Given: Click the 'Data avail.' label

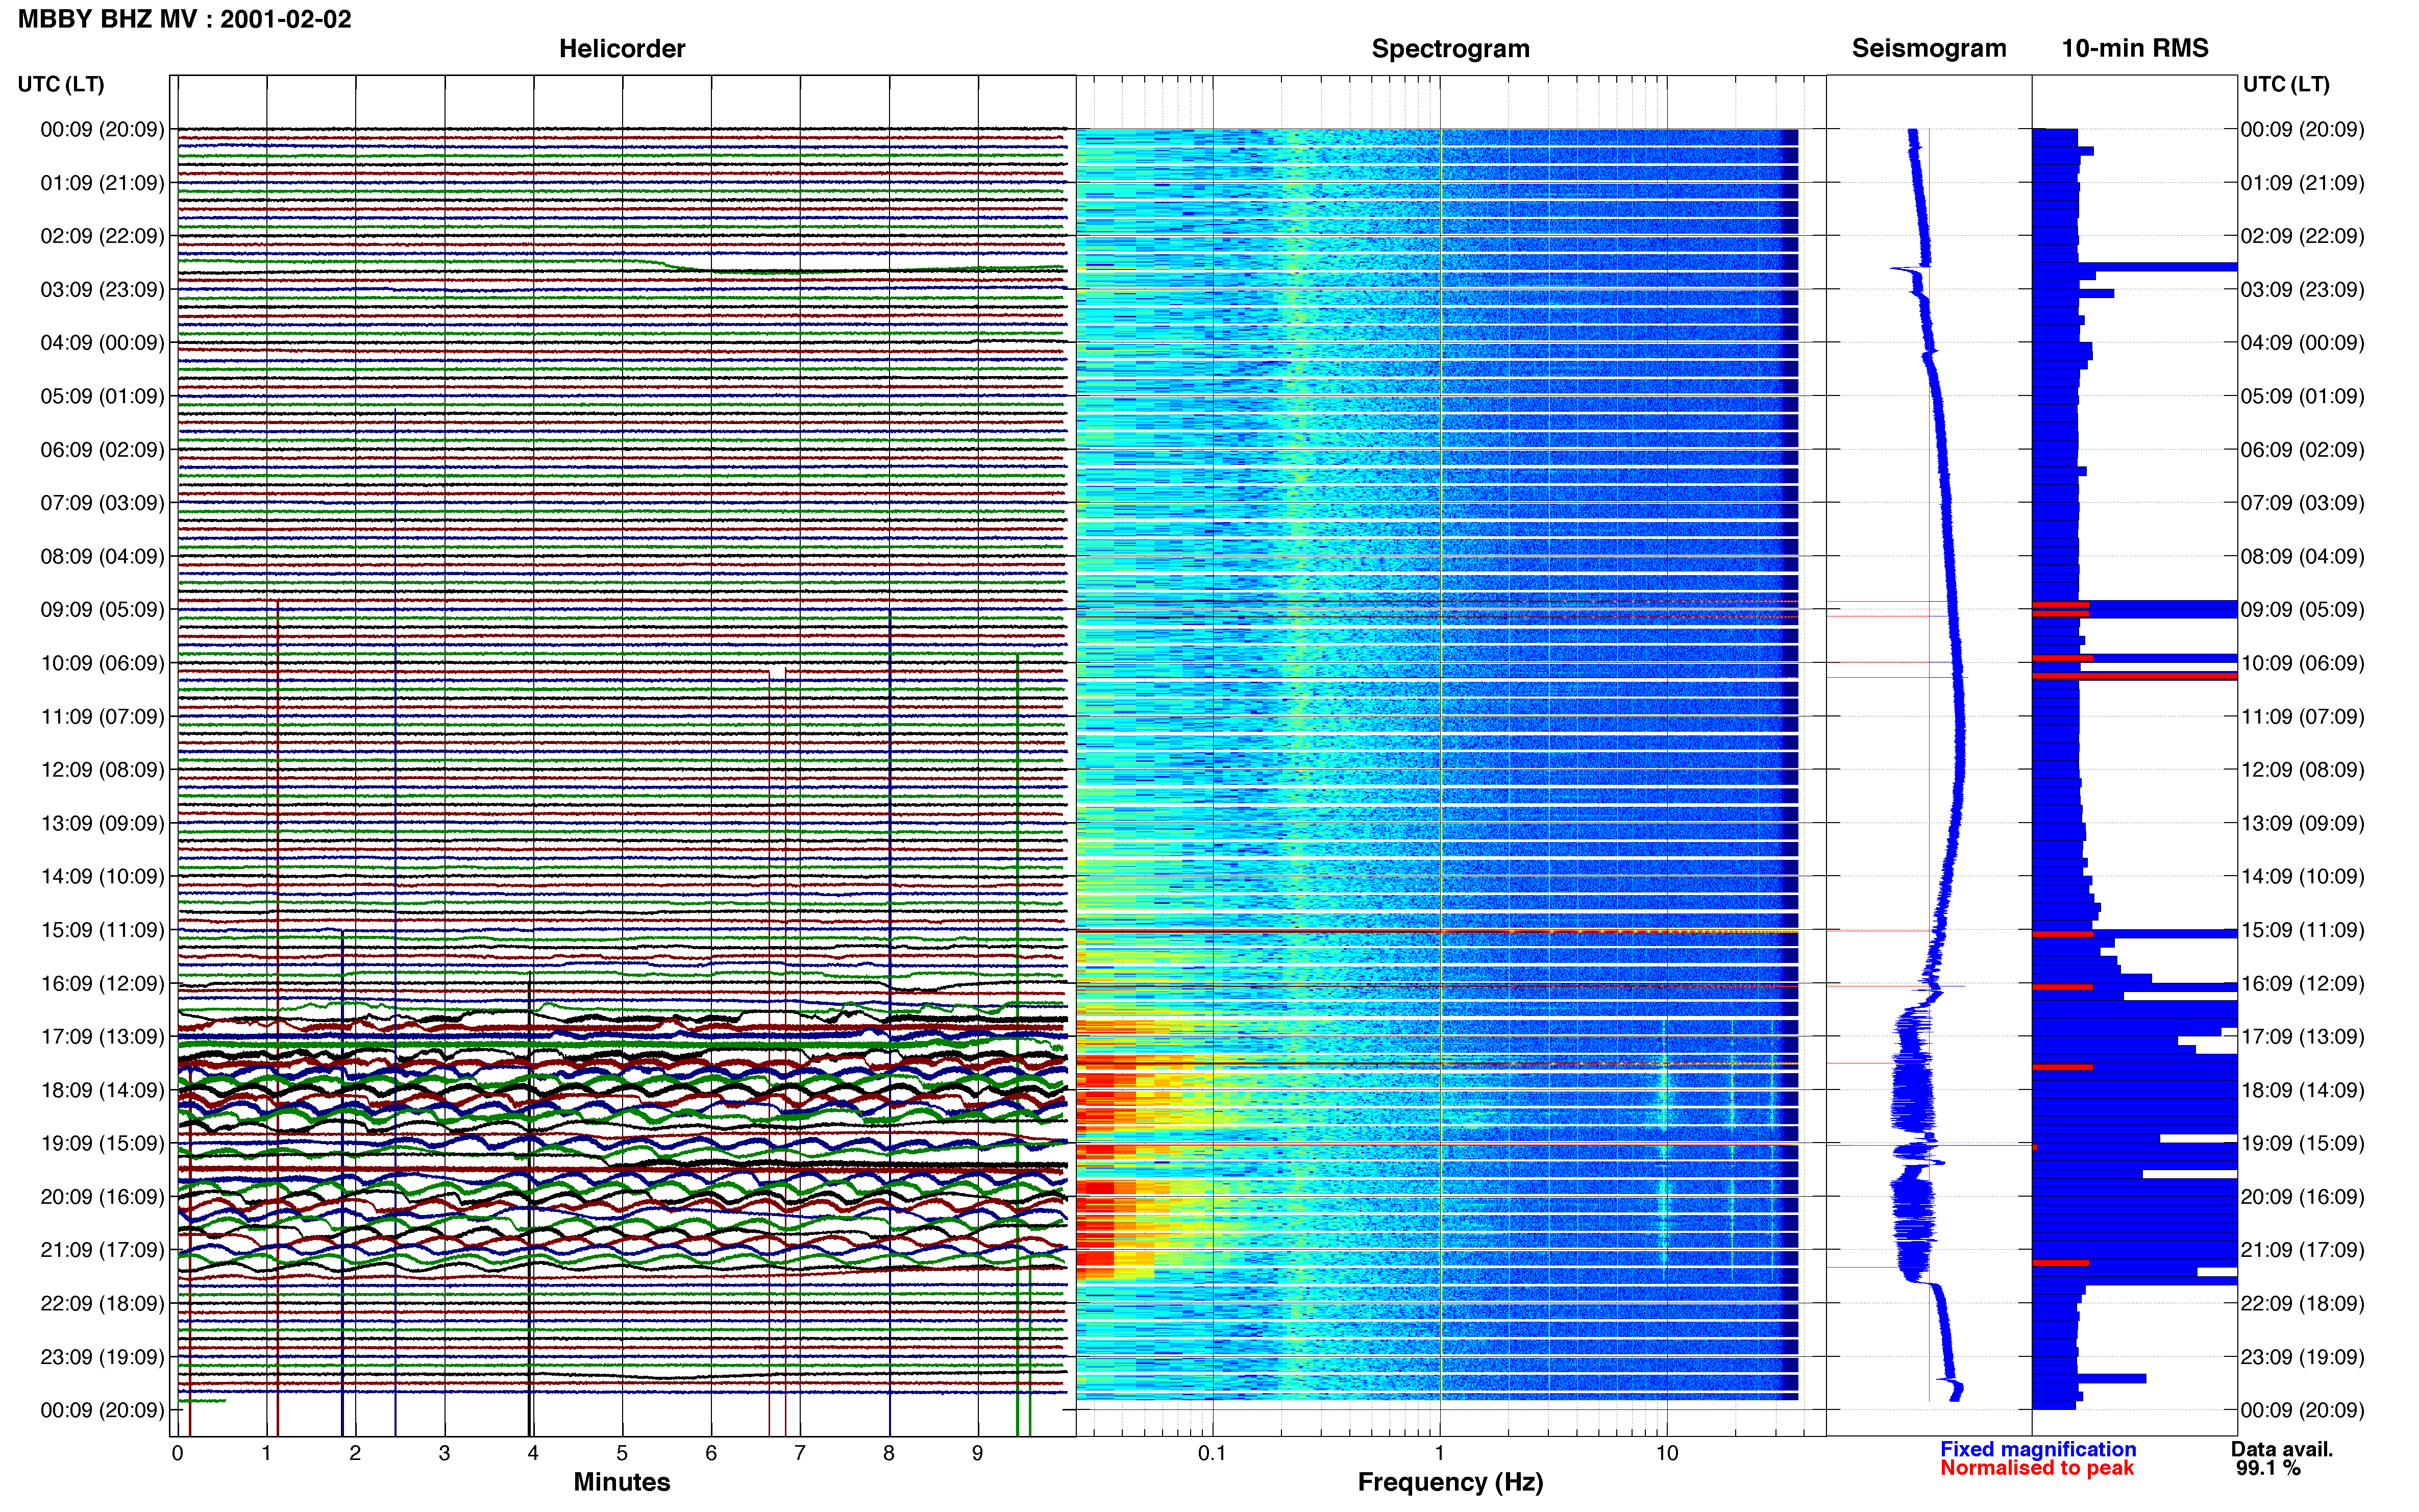Looking at the screenshot, I should [x=2282, y=1449].
